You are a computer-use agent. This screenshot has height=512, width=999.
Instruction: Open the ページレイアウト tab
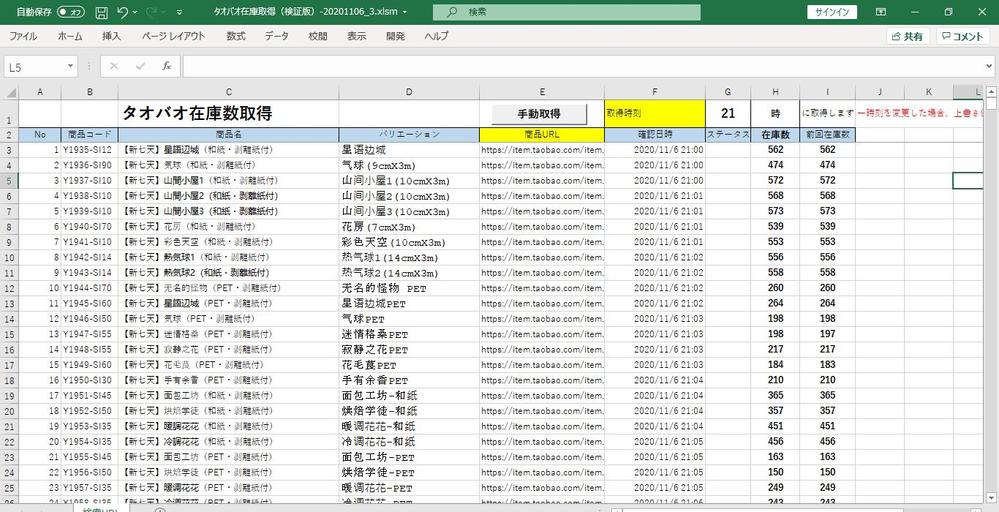click(173, 36)
